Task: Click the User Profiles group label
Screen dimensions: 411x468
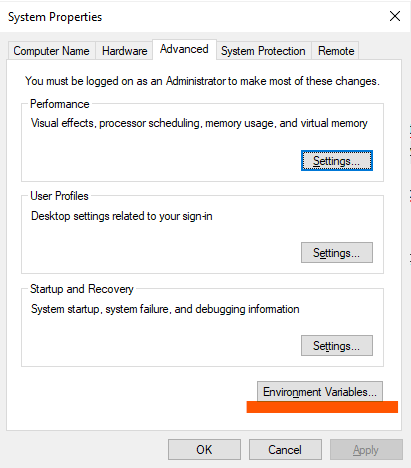Action: coord(59,196)
